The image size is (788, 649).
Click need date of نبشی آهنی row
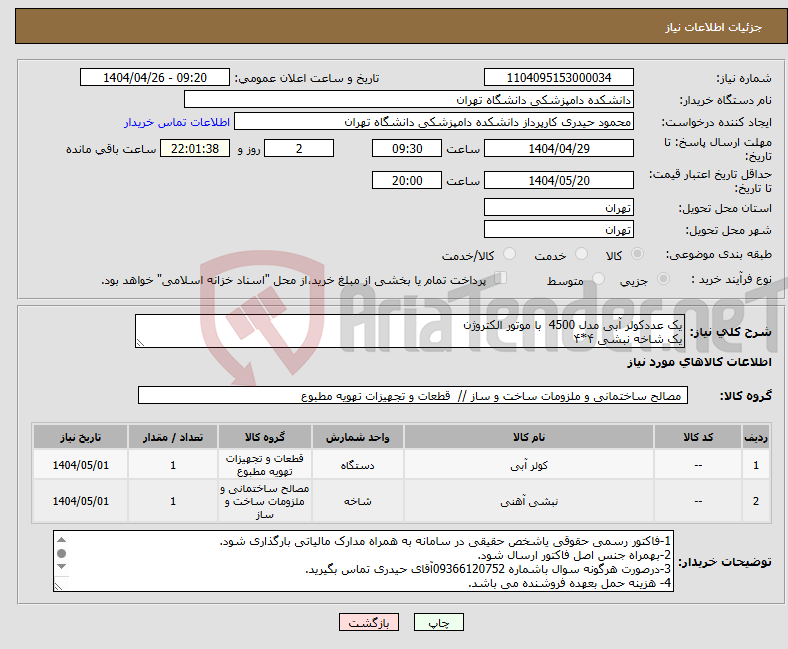point(80,501)
